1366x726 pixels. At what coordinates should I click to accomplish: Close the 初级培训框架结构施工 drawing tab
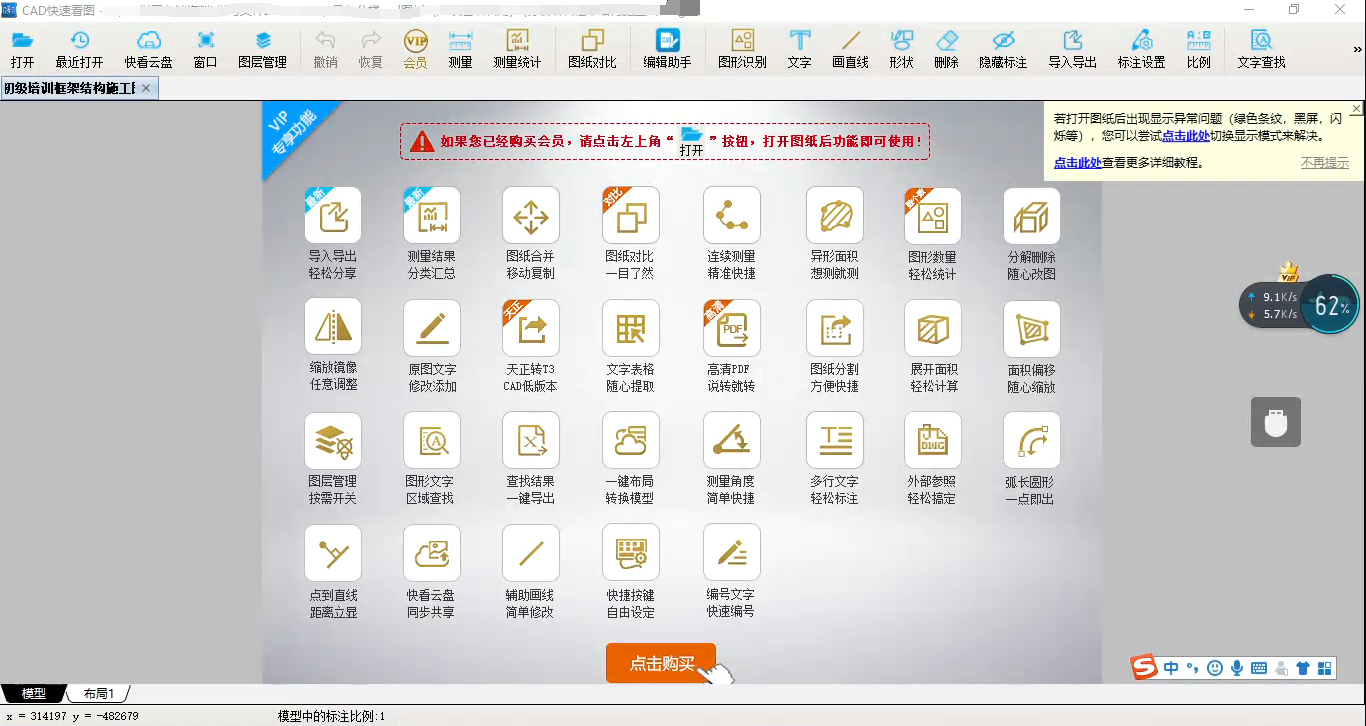pyautogui.click(x=146, y=88)
